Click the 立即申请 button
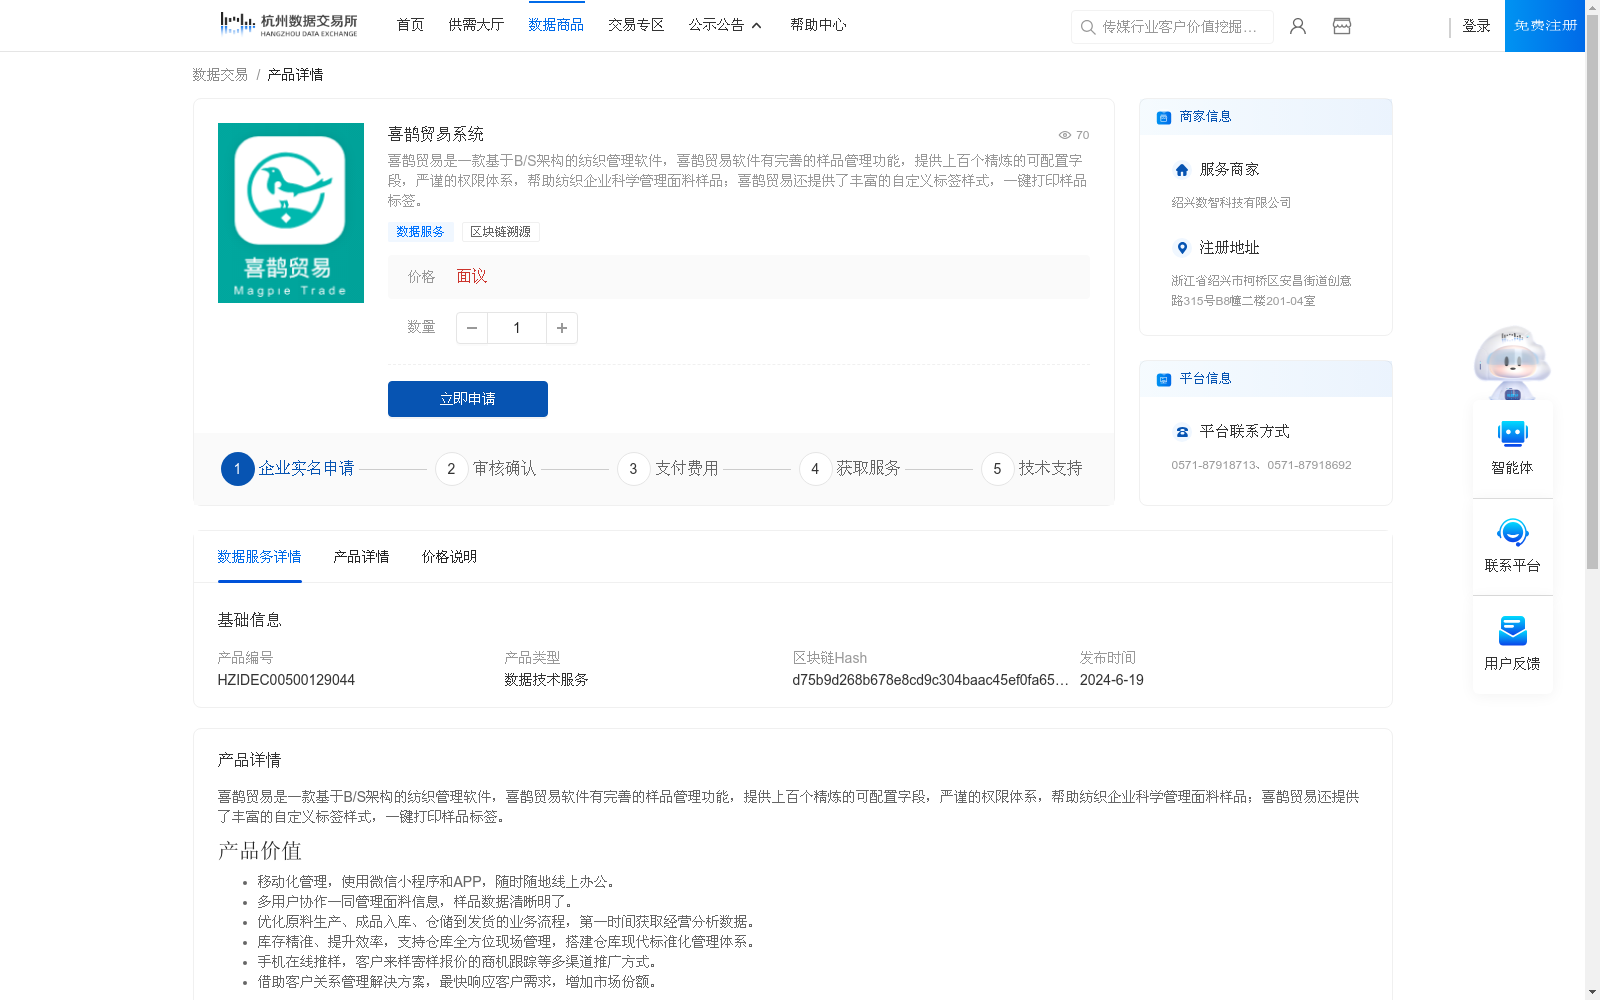The height and width of the screenshot is (1000, 1600). pyautogui.click(x=468, y=399)
